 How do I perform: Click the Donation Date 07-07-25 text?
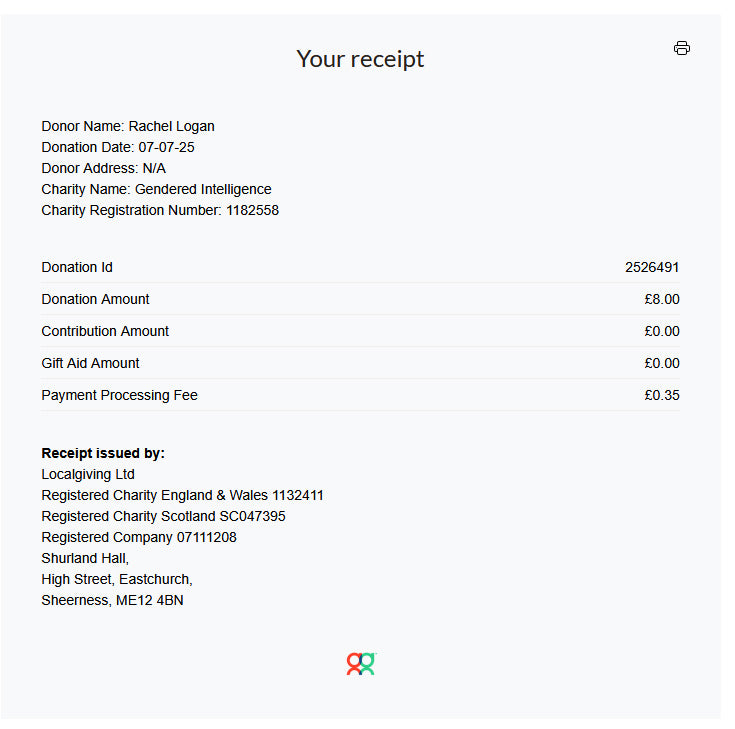[x=118, y=147]
